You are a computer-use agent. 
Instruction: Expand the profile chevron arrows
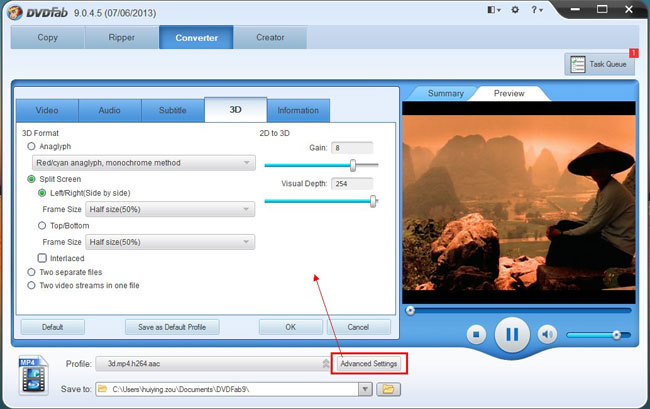coord(326,363)
